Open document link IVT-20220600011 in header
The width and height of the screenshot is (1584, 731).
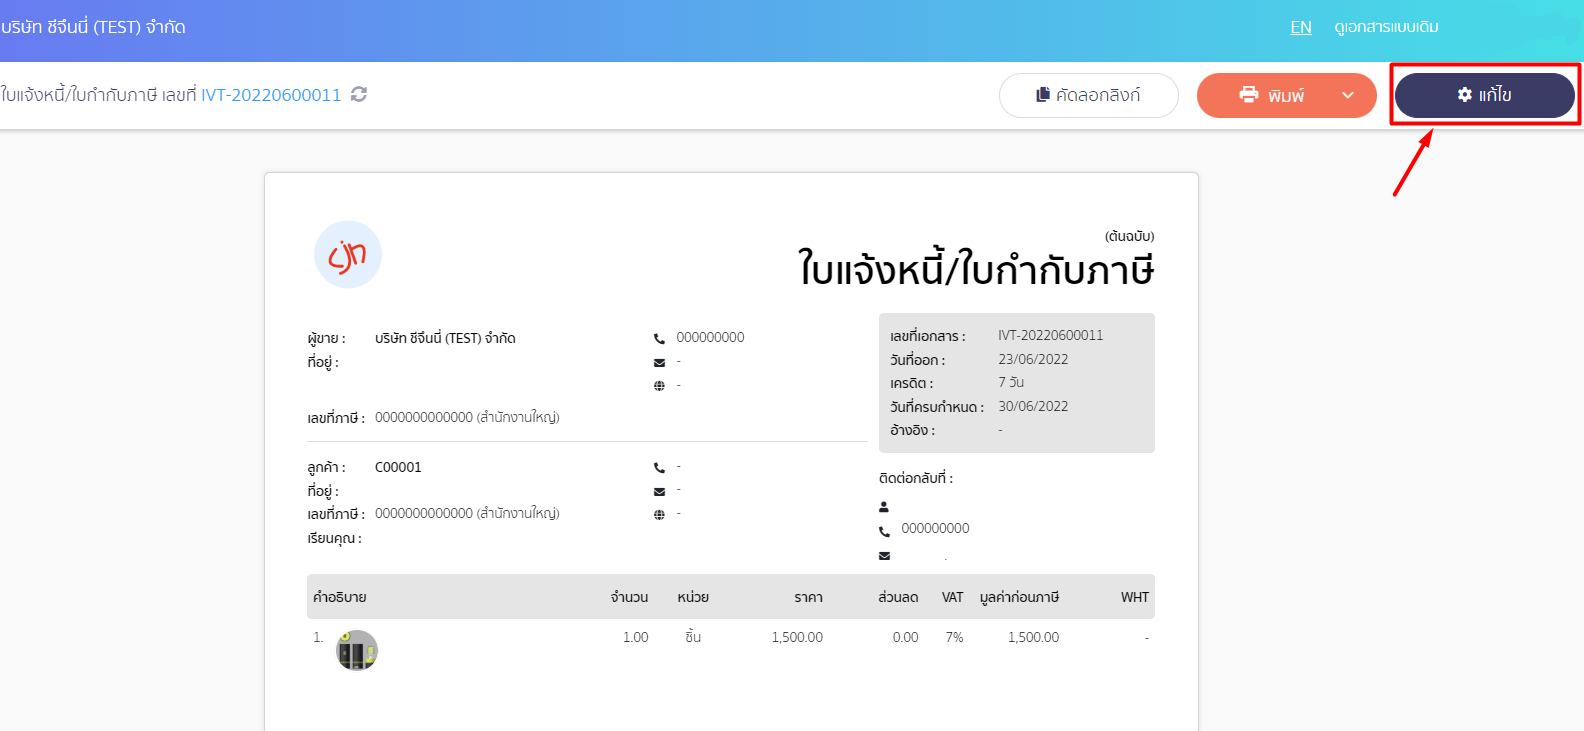(271, 95)
